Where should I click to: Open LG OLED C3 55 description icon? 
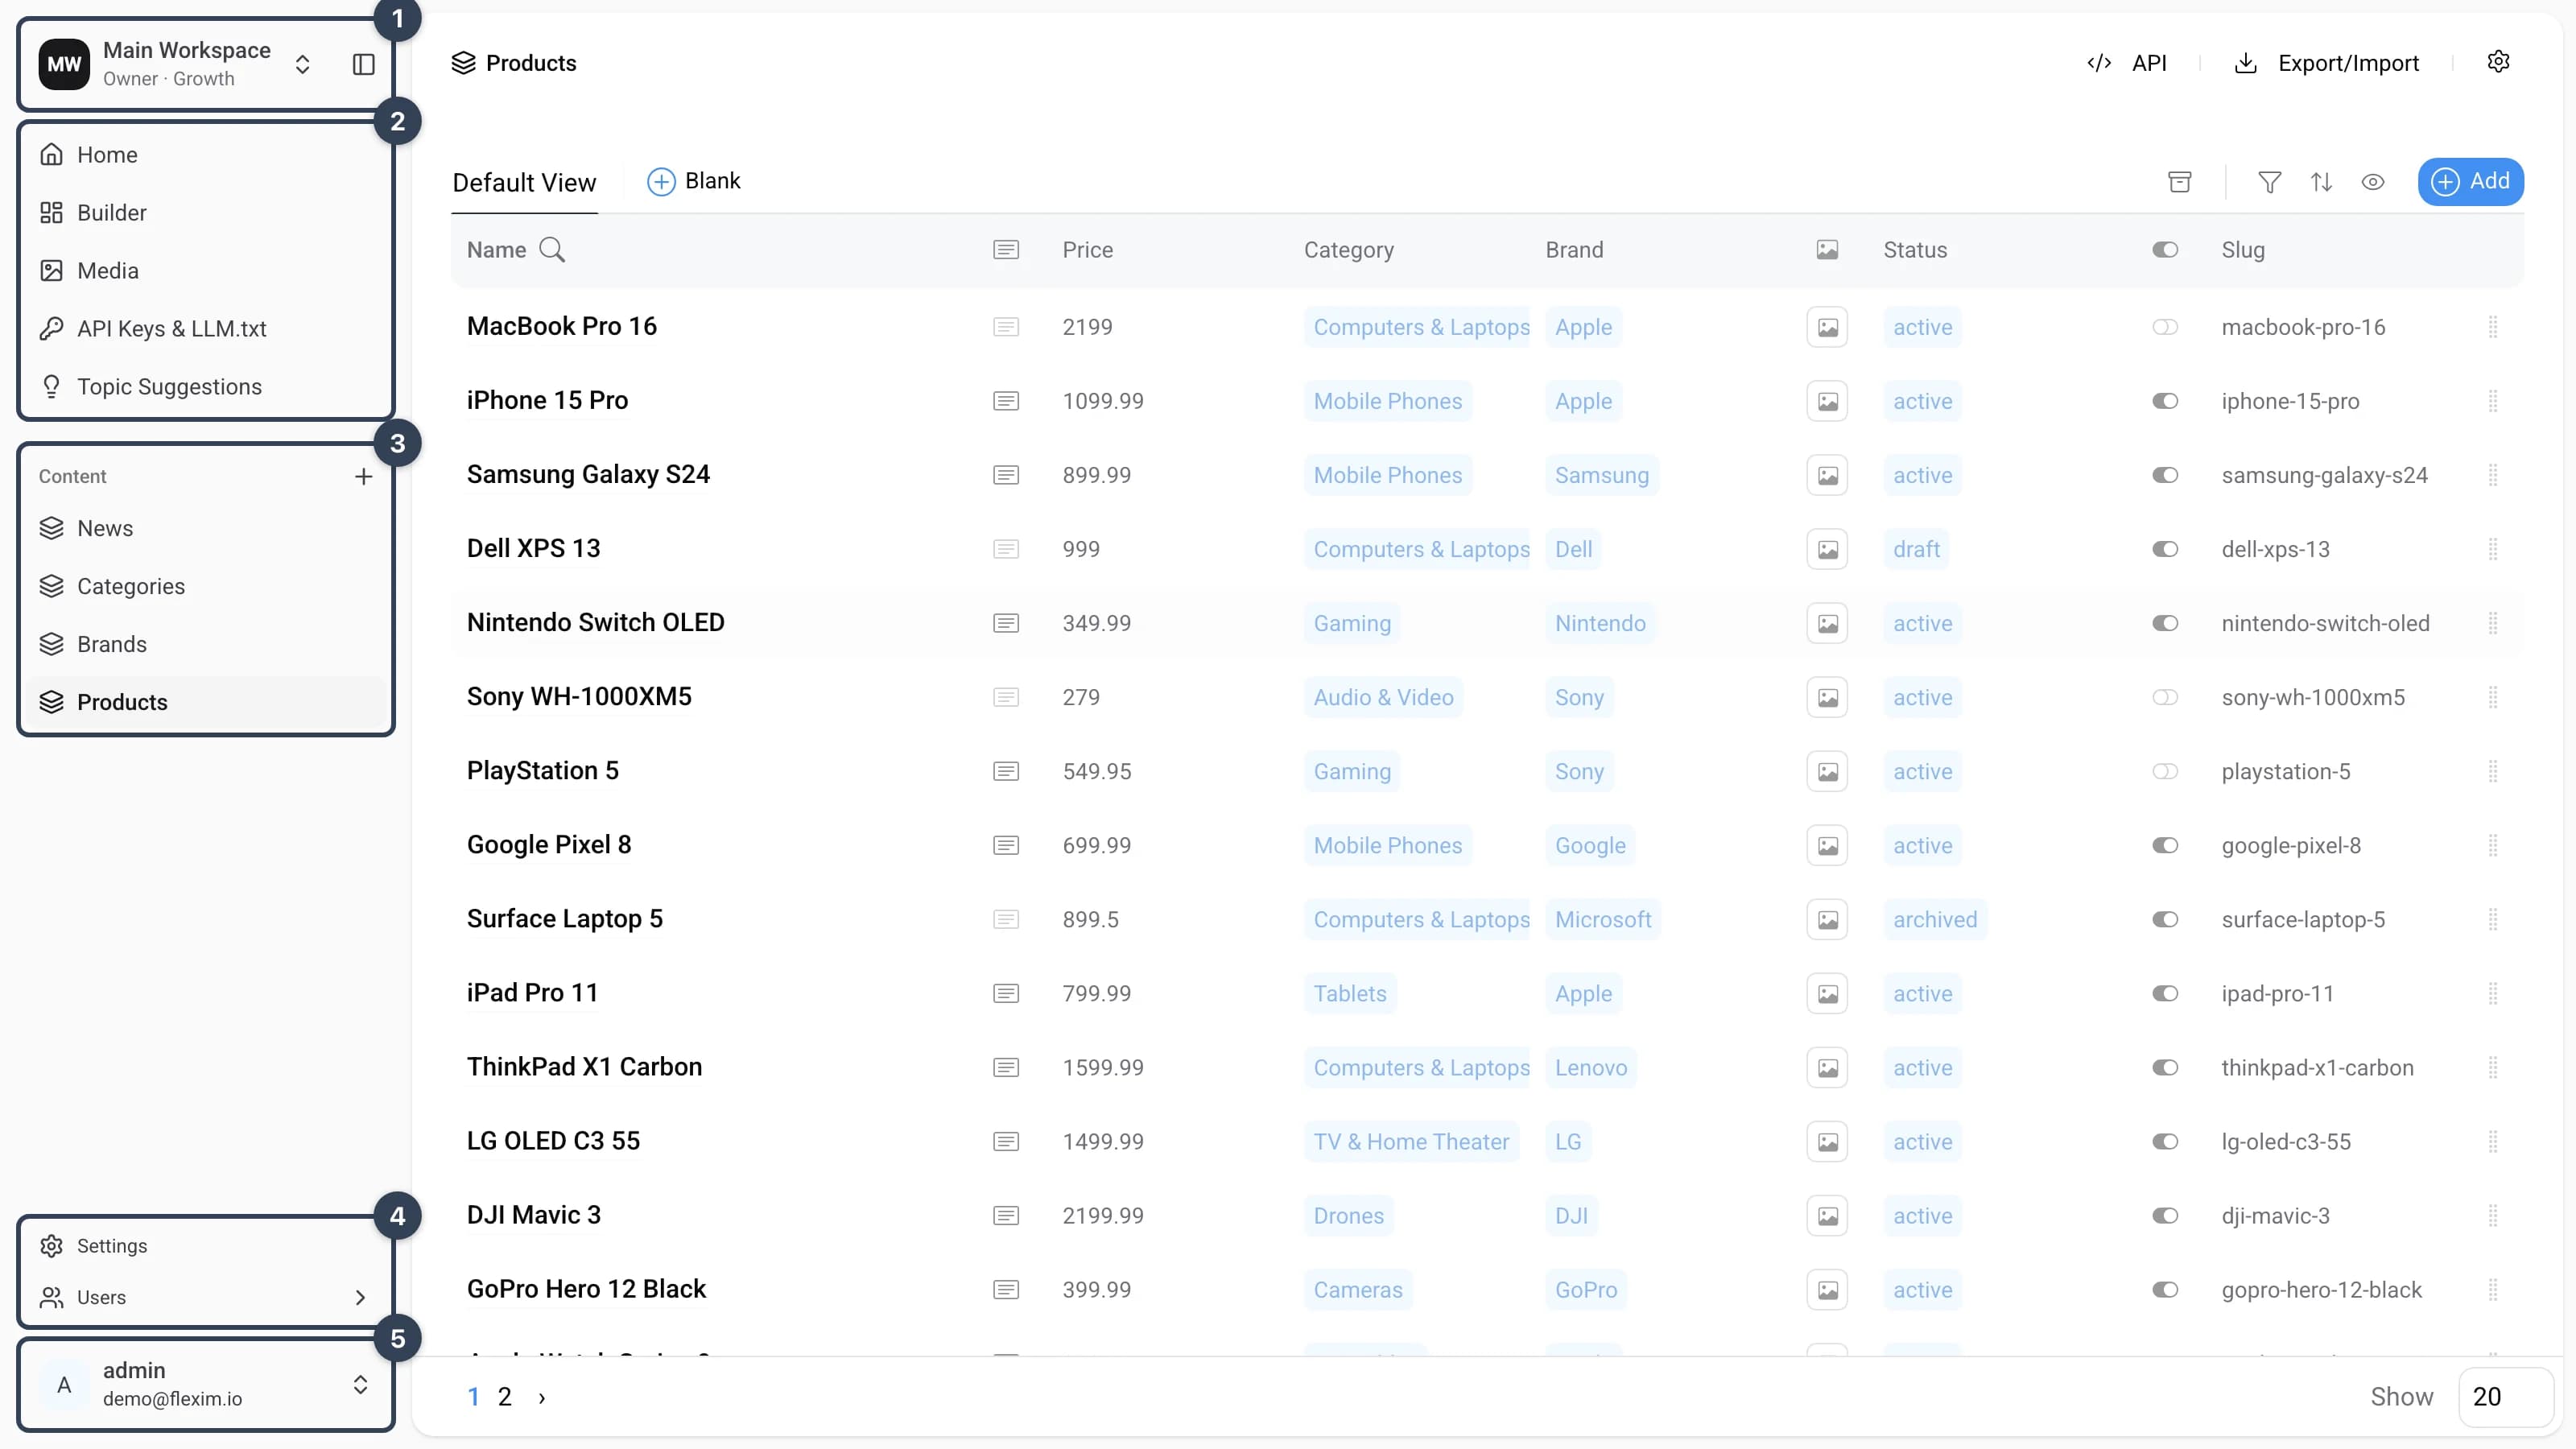(1006, 1141)
